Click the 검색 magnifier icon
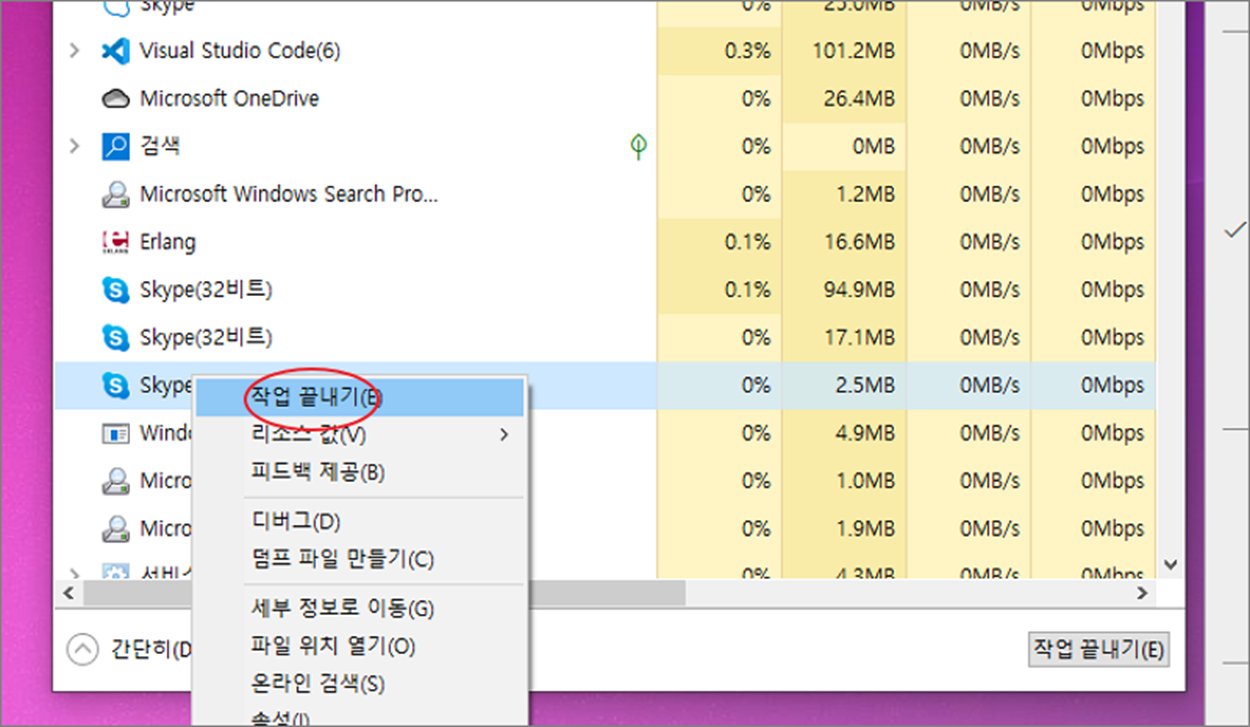The width and height of the screenshot is (1250, 727). 116,146
